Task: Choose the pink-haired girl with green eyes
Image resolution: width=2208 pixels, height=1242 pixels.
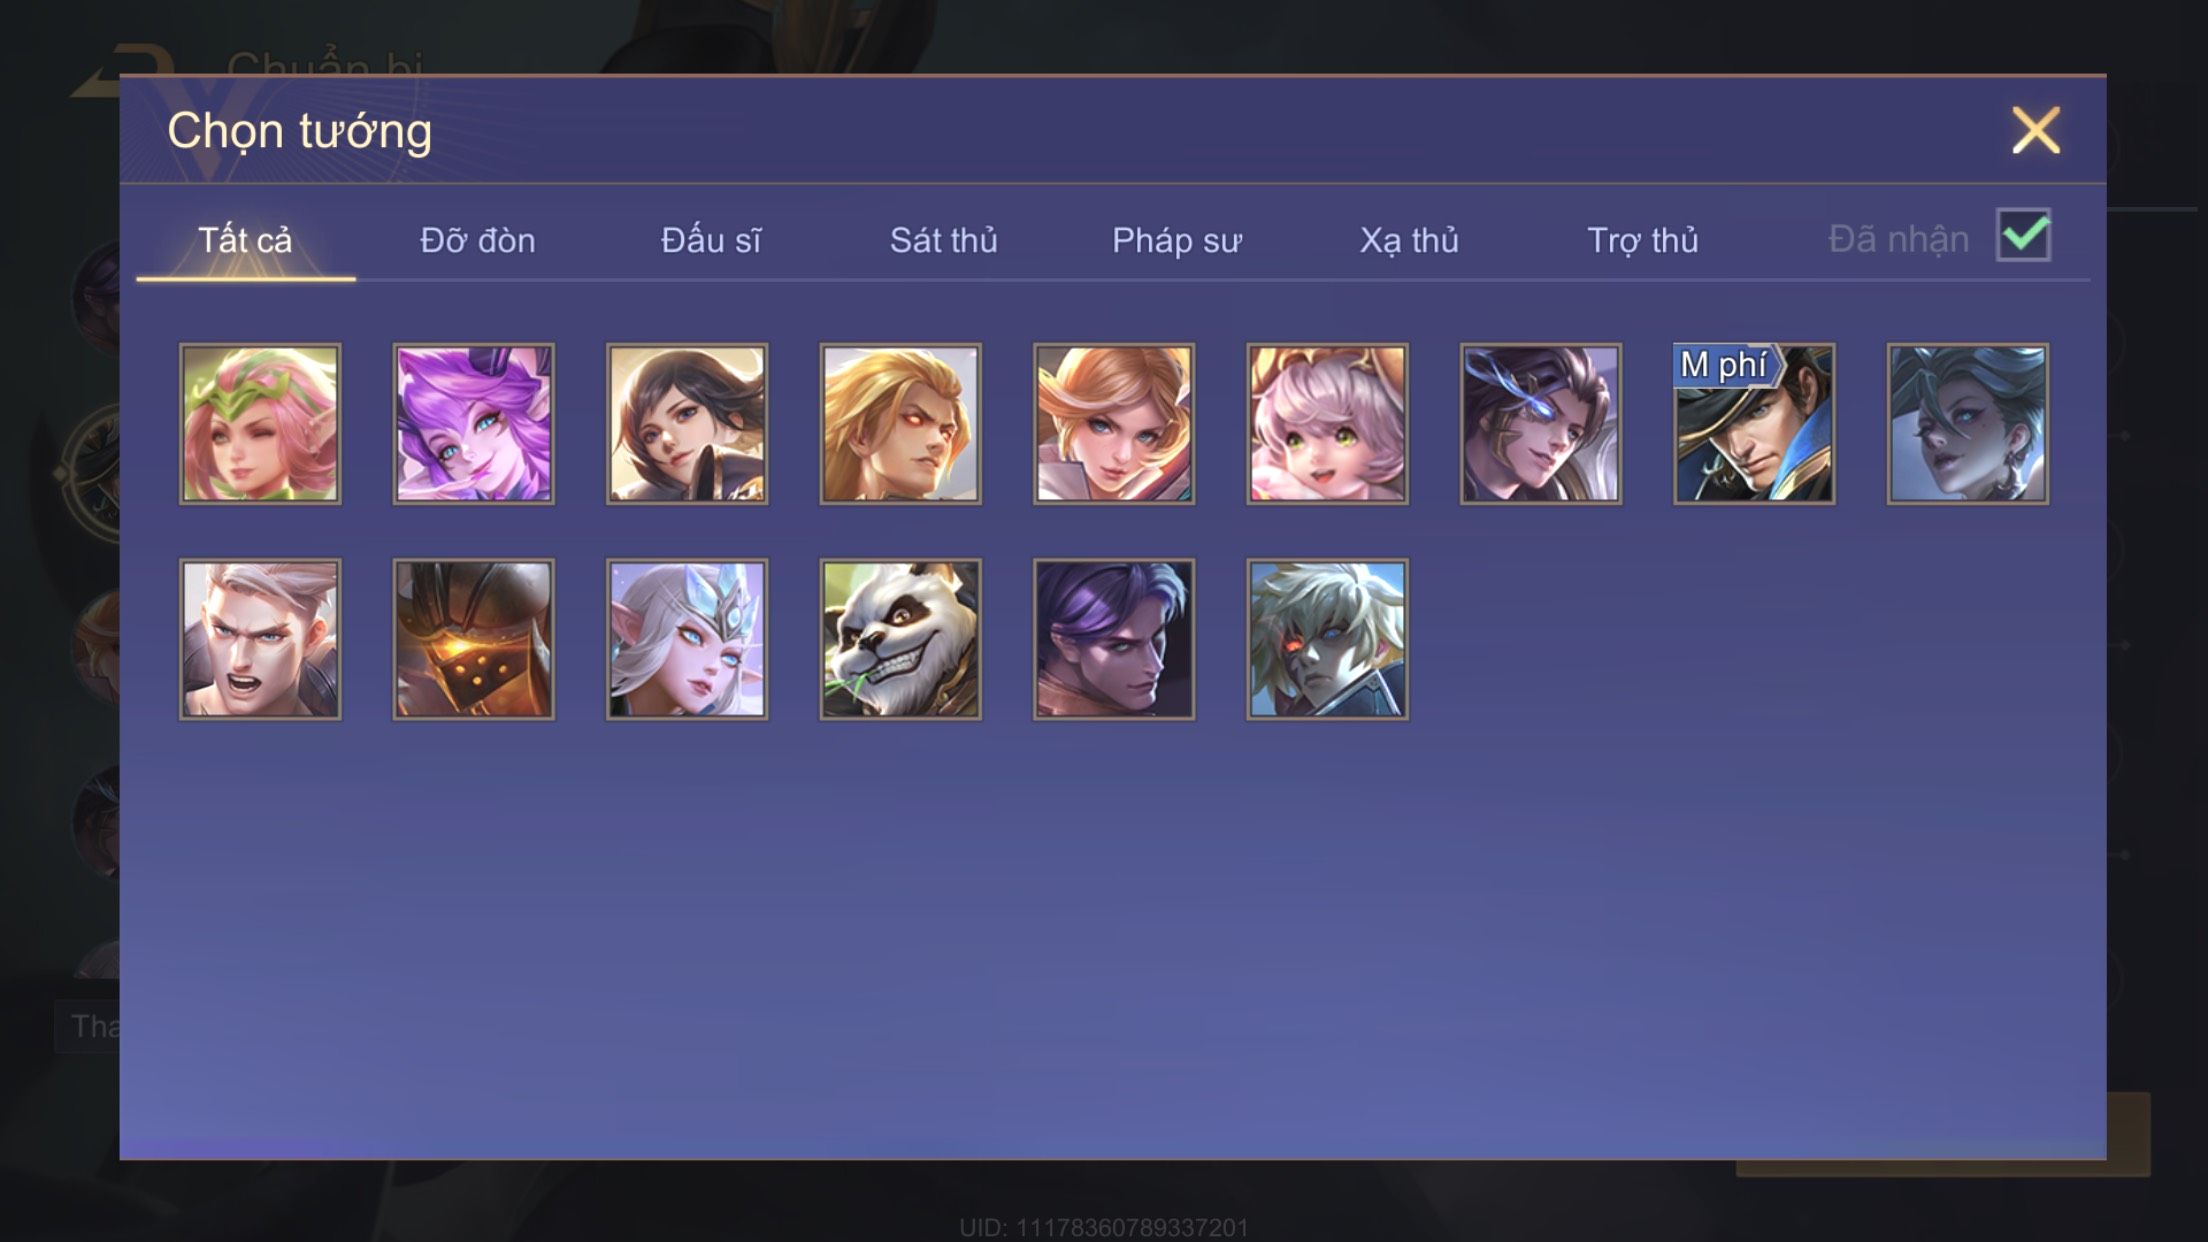Action: 1327,424
